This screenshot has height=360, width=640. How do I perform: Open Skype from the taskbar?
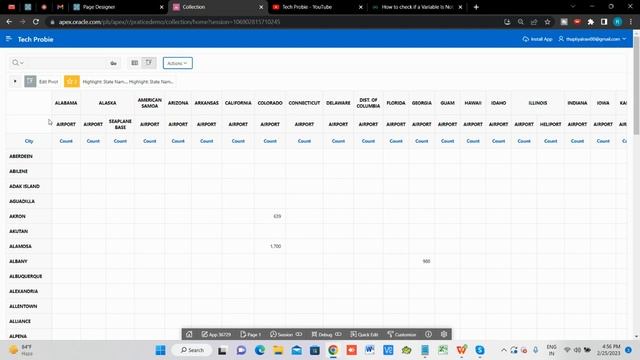click(x=480, y=350)
